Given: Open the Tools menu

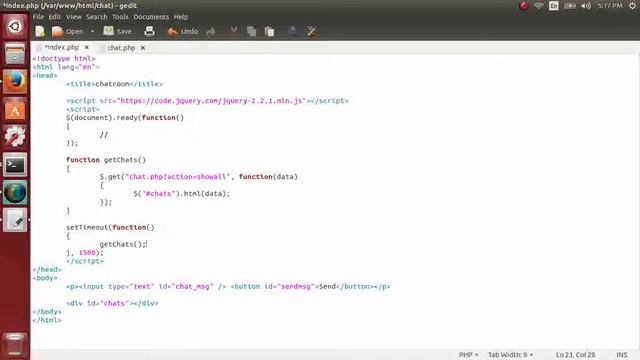Looking at the screenshot, I should (x=120, y=17).
